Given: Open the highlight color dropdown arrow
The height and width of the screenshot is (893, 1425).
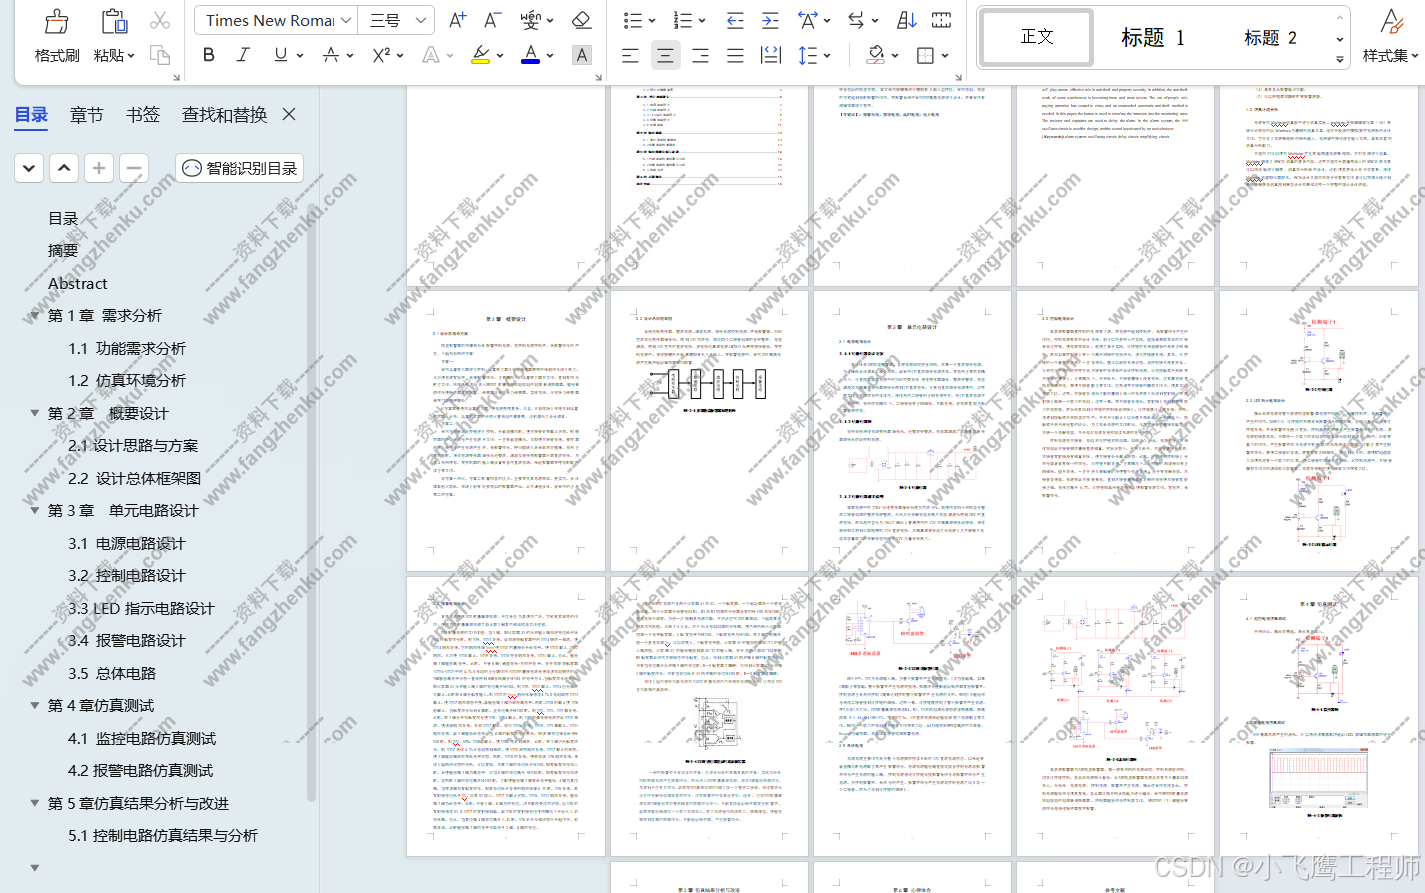Looking at the screenshot, I should pyautogui.click(x=500, y=56).
